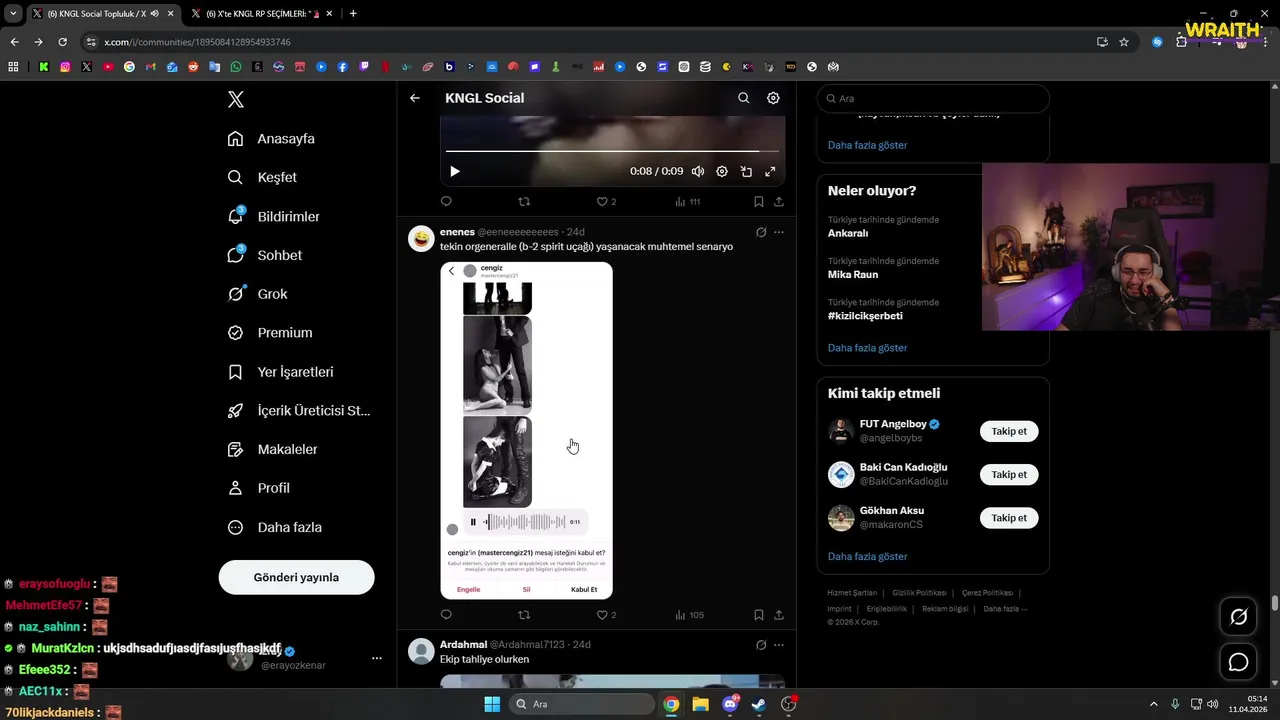Mute the KNGL Social Topluluk browser tab
Viewport: 1280px width, 720px height.
[154, 14]
